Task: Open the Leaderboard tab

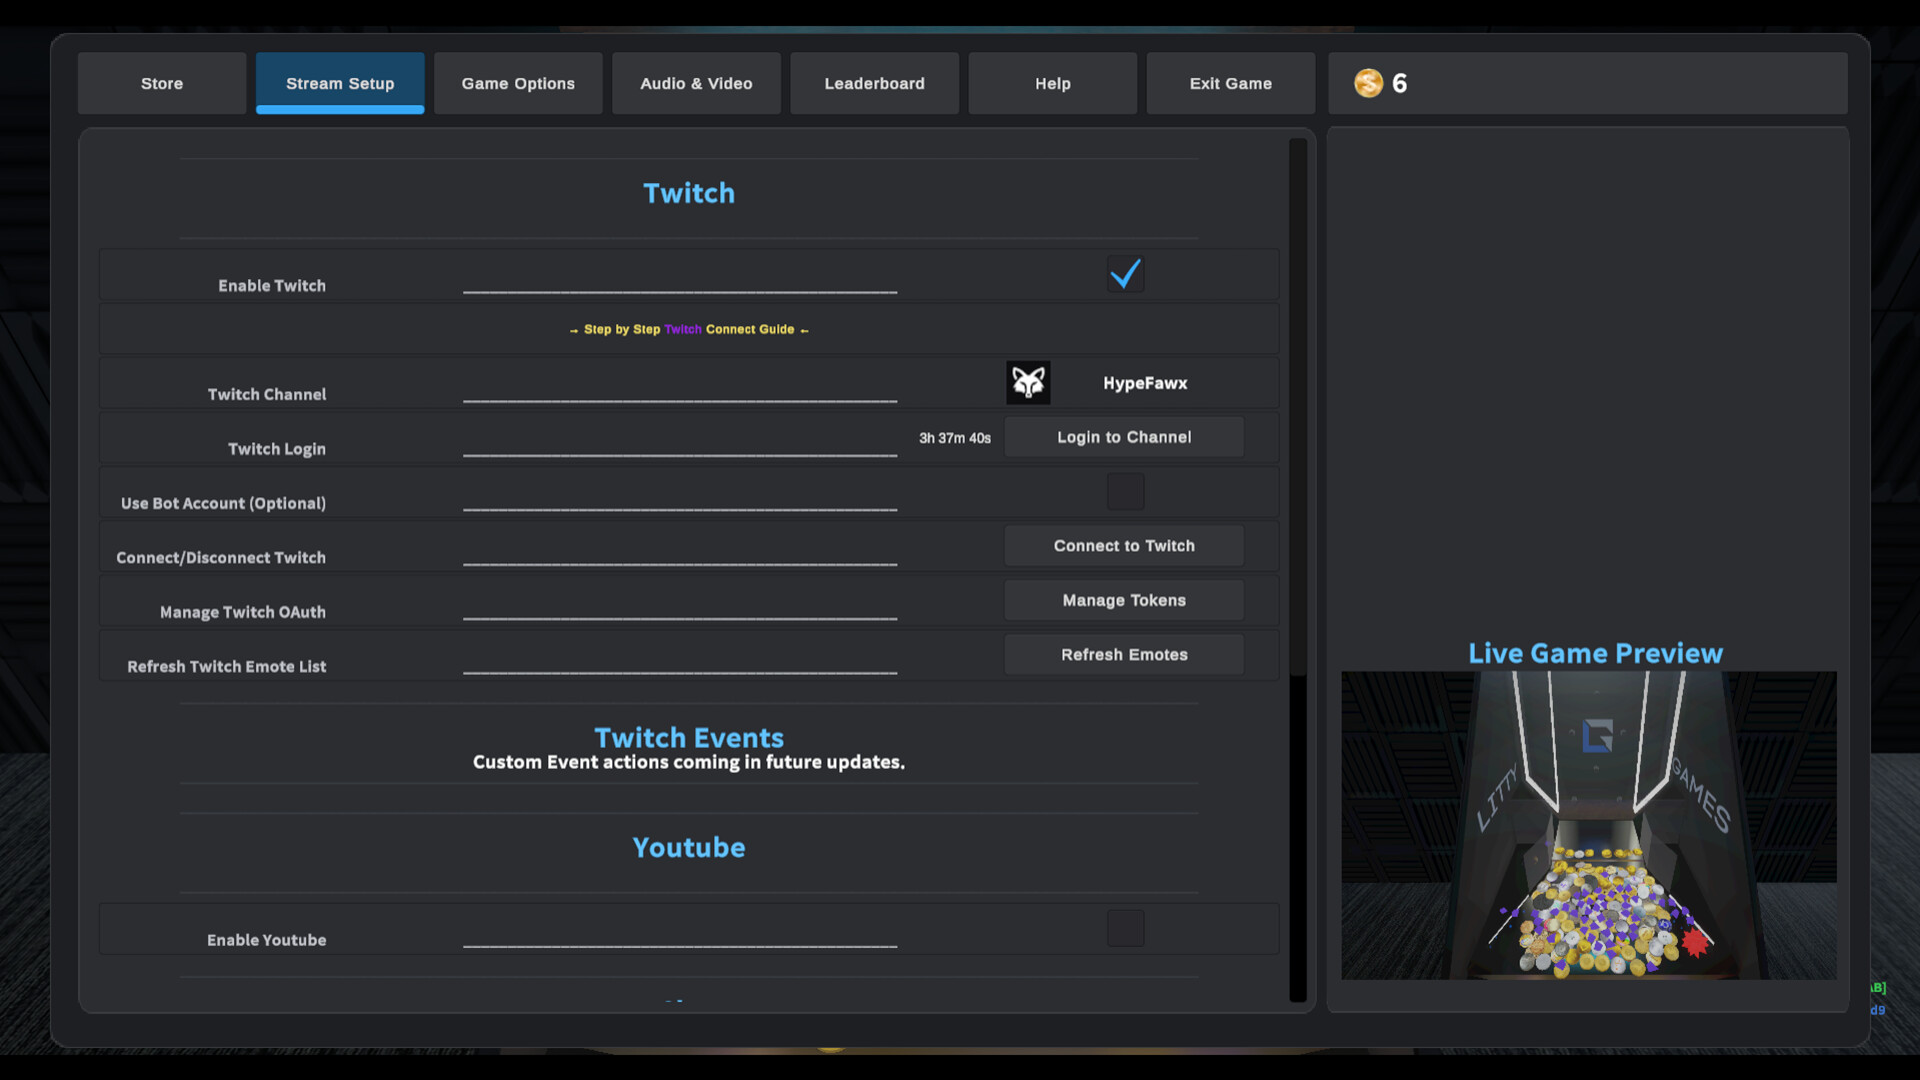Action: (874, 83)
